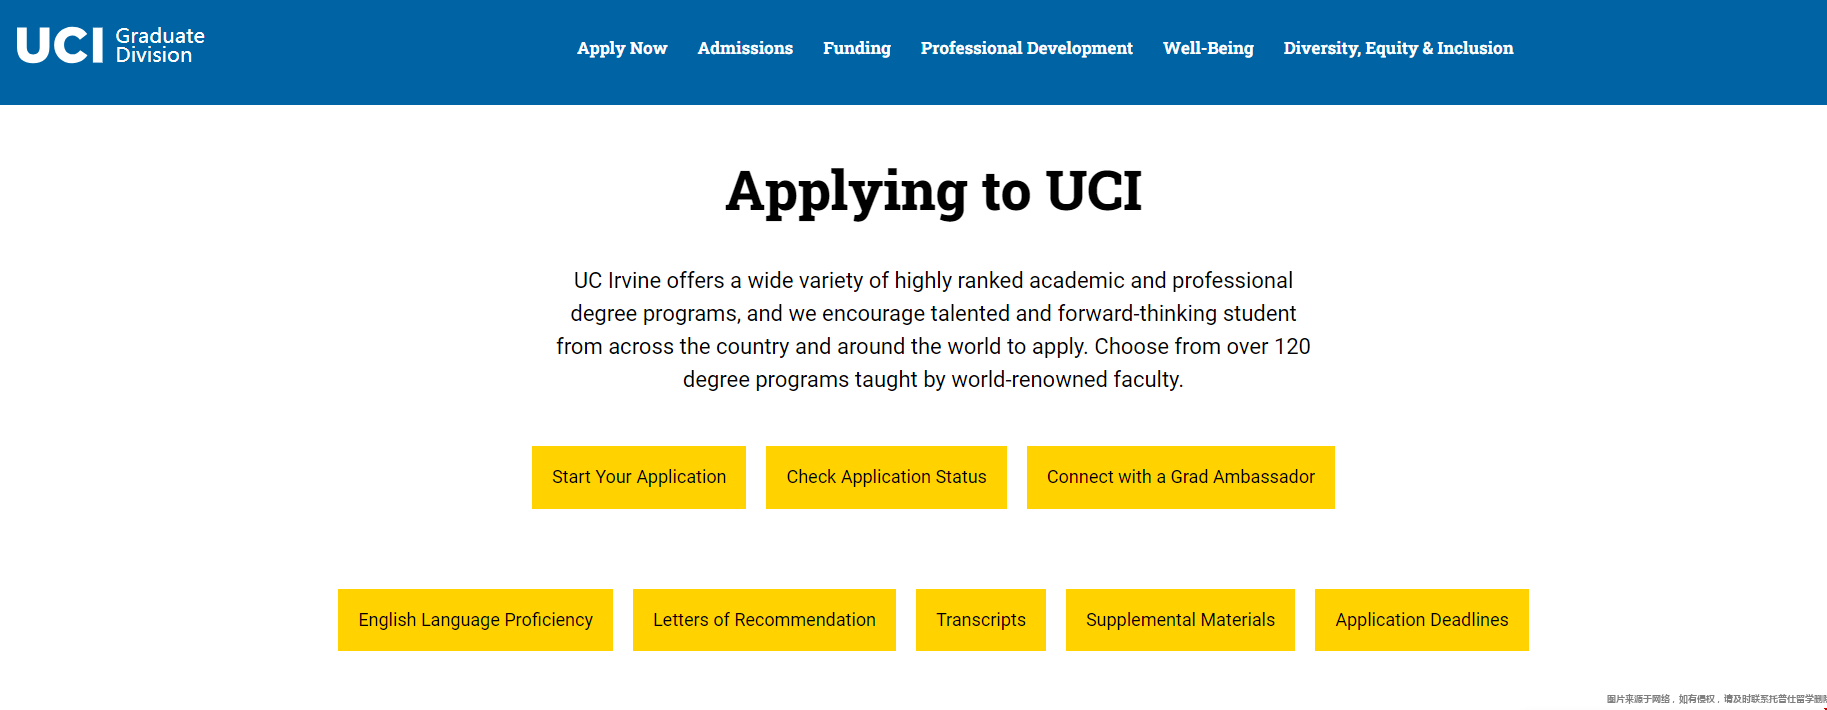Click the Transcripts button

tap(981, 620)
